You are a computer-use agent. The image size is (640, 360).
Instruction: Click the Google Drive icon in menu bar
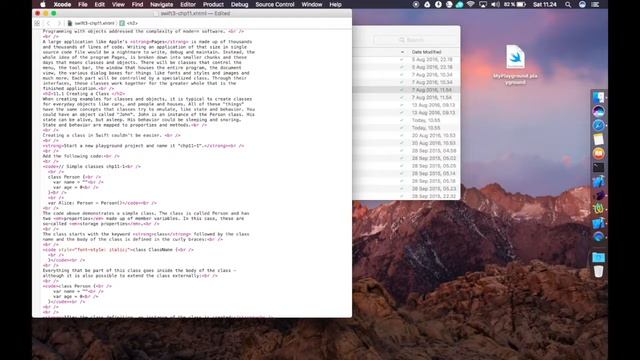pos(427,4)
